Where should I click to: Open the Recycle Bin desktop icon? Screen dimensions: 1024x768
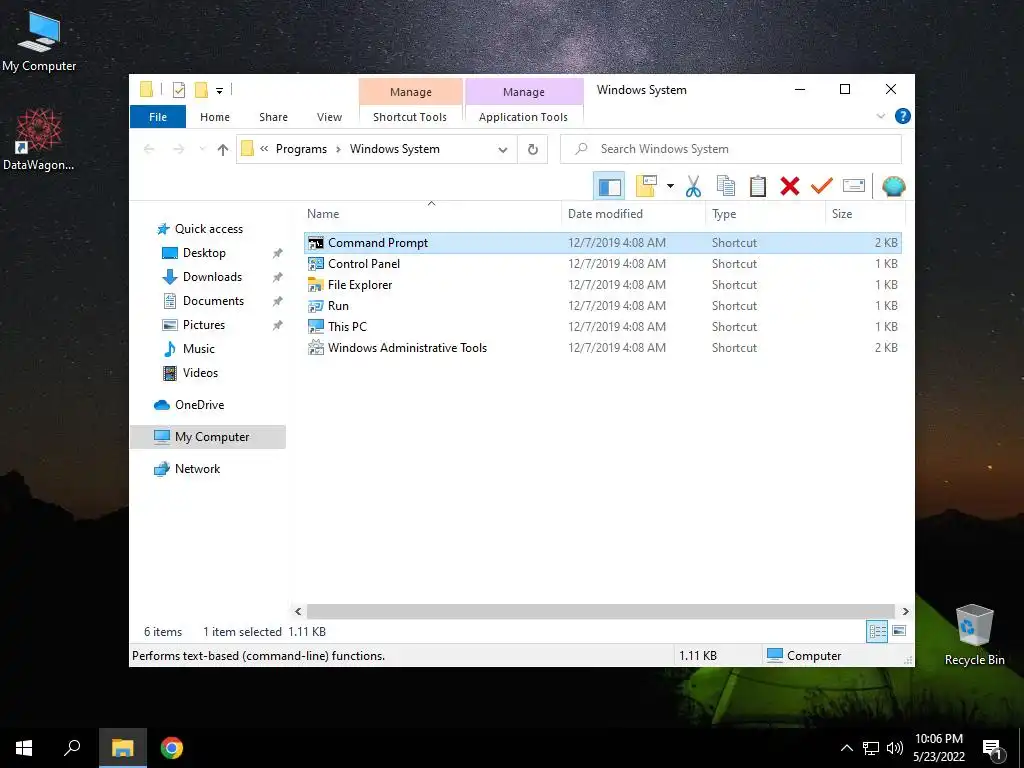tap(974, 635)
